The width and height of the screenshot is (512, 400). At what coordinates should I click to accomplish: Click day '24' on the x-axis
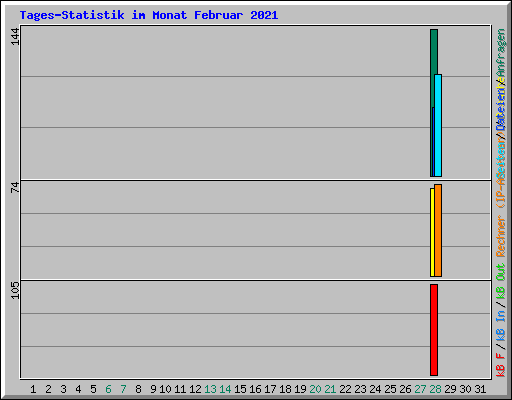tap(375, 389)
